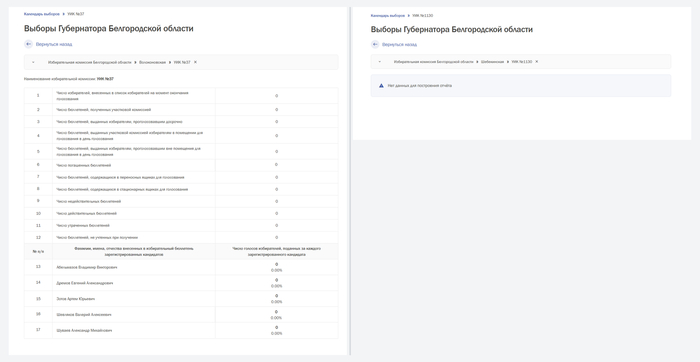The width and height of the screenshot is (700, 362).
Task: Click УИК №37 item in selector path
Action: coord(182,62)
